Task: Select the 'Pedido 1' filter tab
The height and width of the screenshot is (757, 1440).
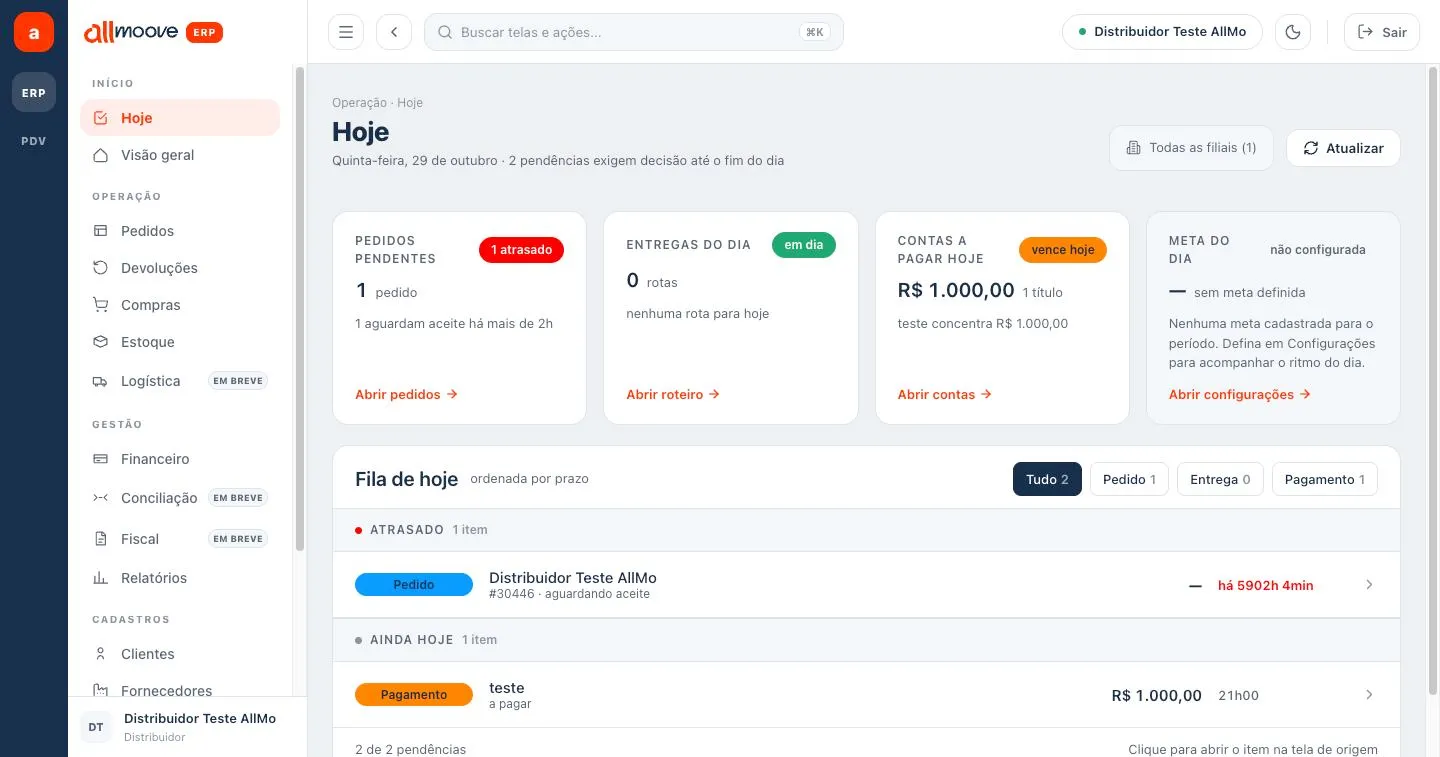Action: pos(1129,479)
